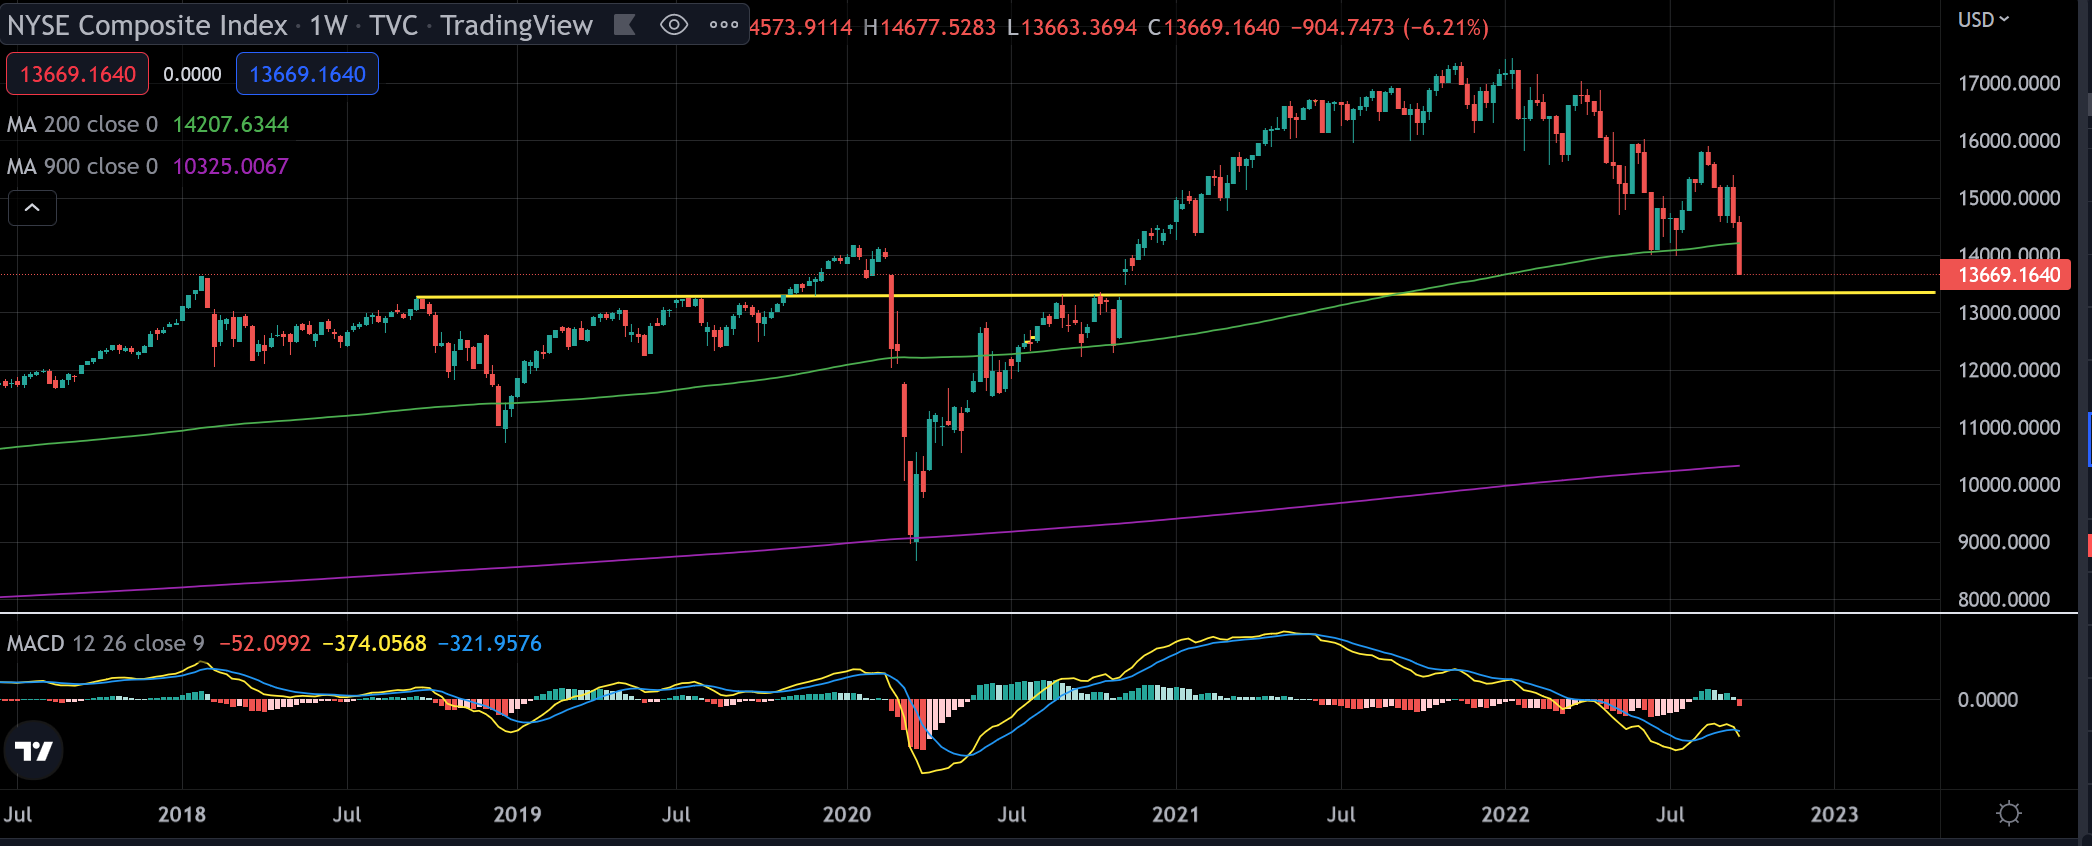Click the weekly change -904.7473 (-6.21%)

point(1390,27)
